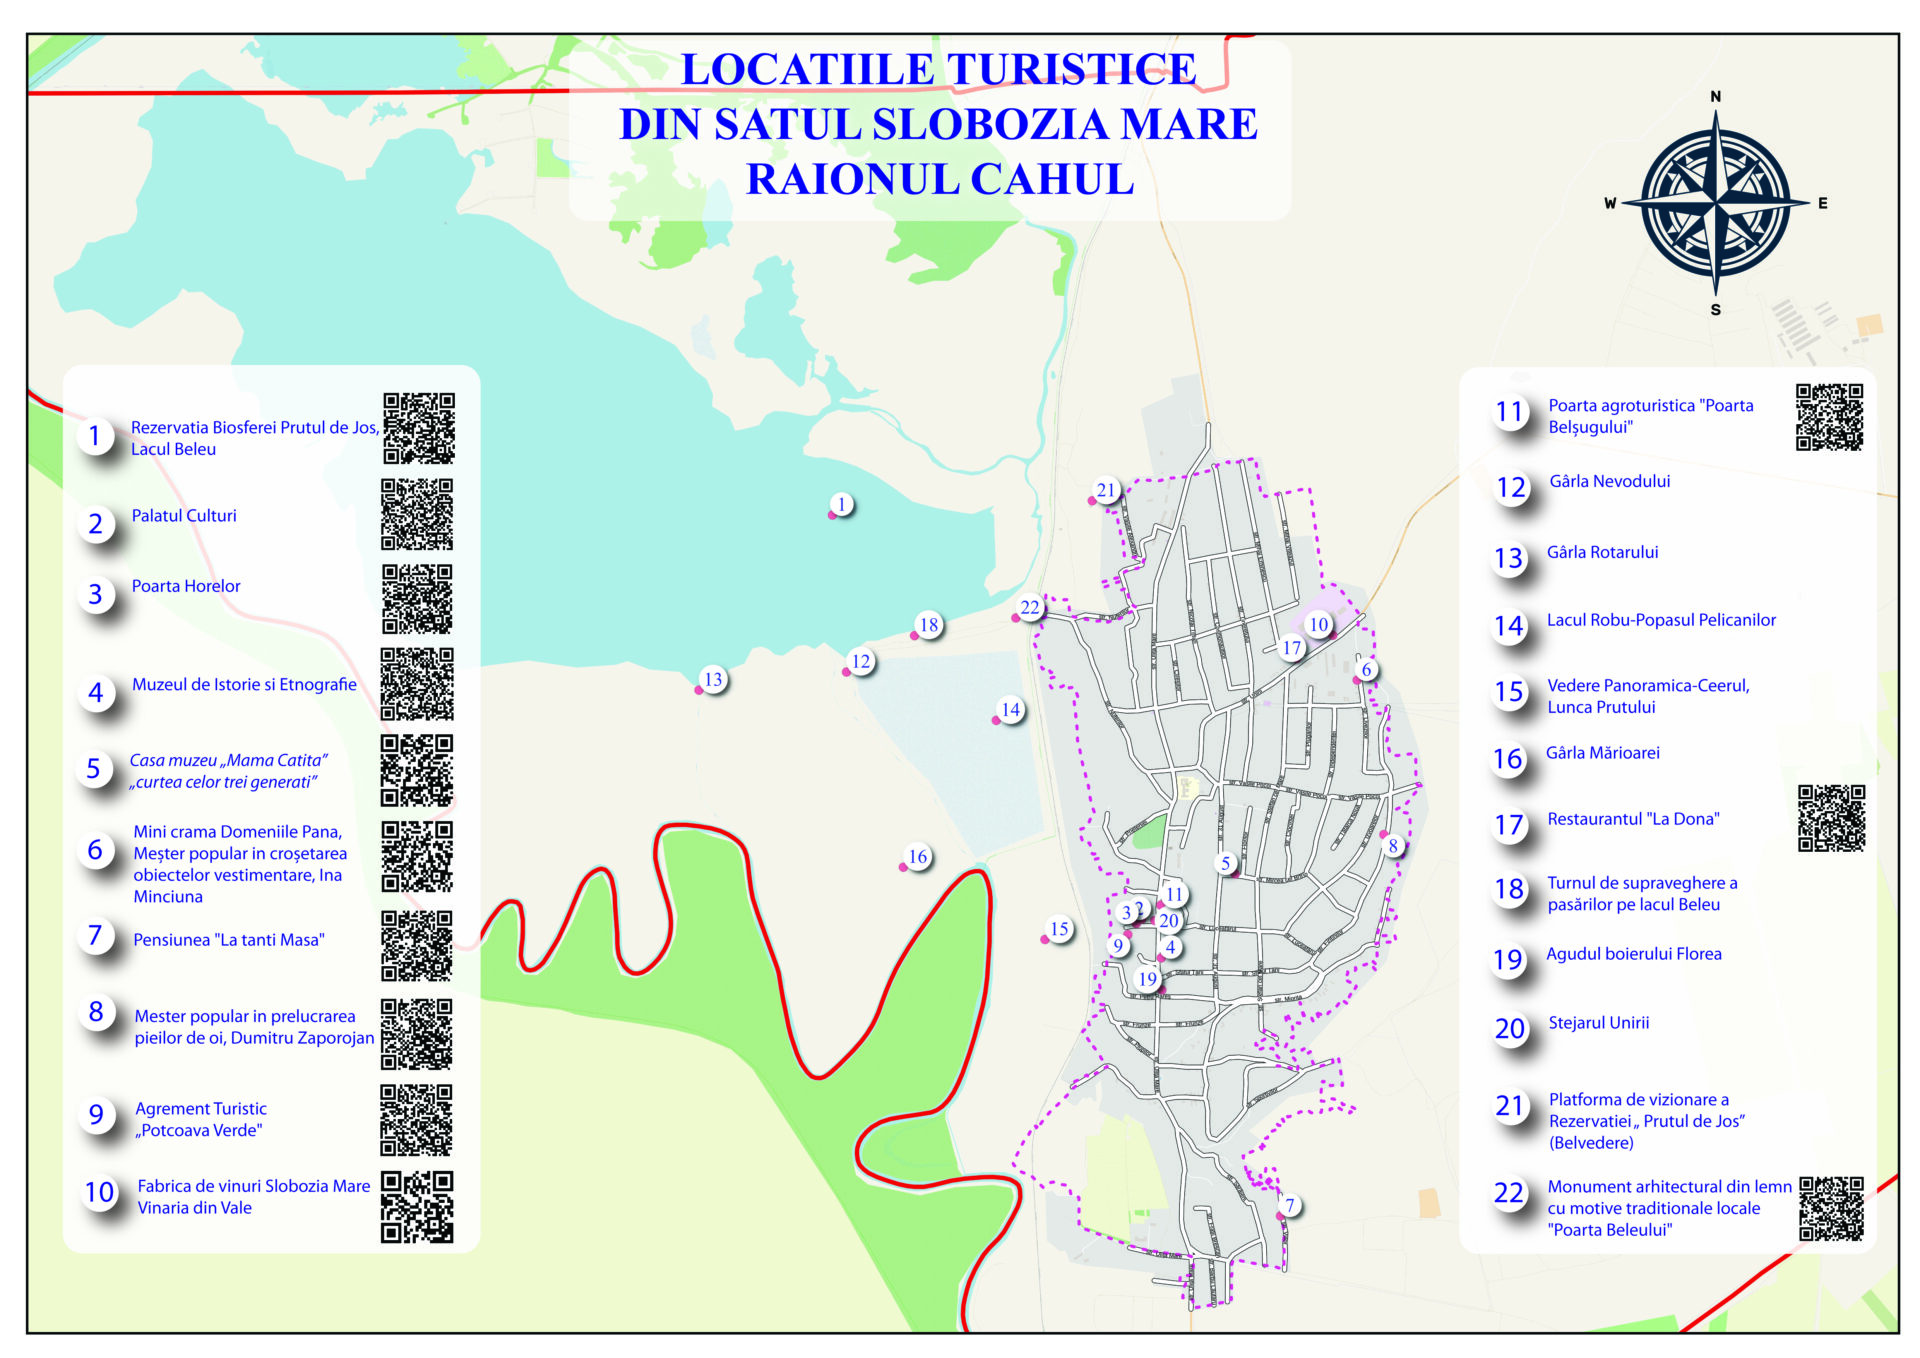Click number 18 badge in right legend

click(x=1509, y=889)
